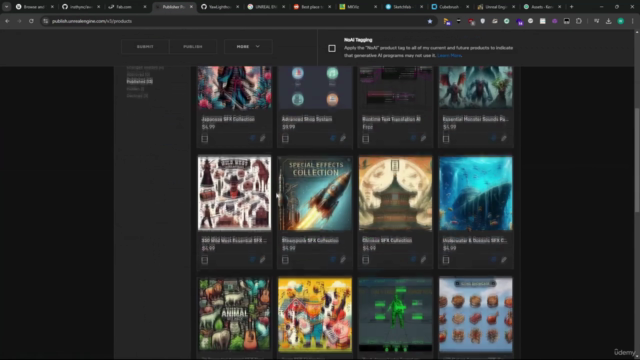The width and height of the screenshot is (640, 360).
Task: Open browser downloads icon
Action: click(609, 21)
